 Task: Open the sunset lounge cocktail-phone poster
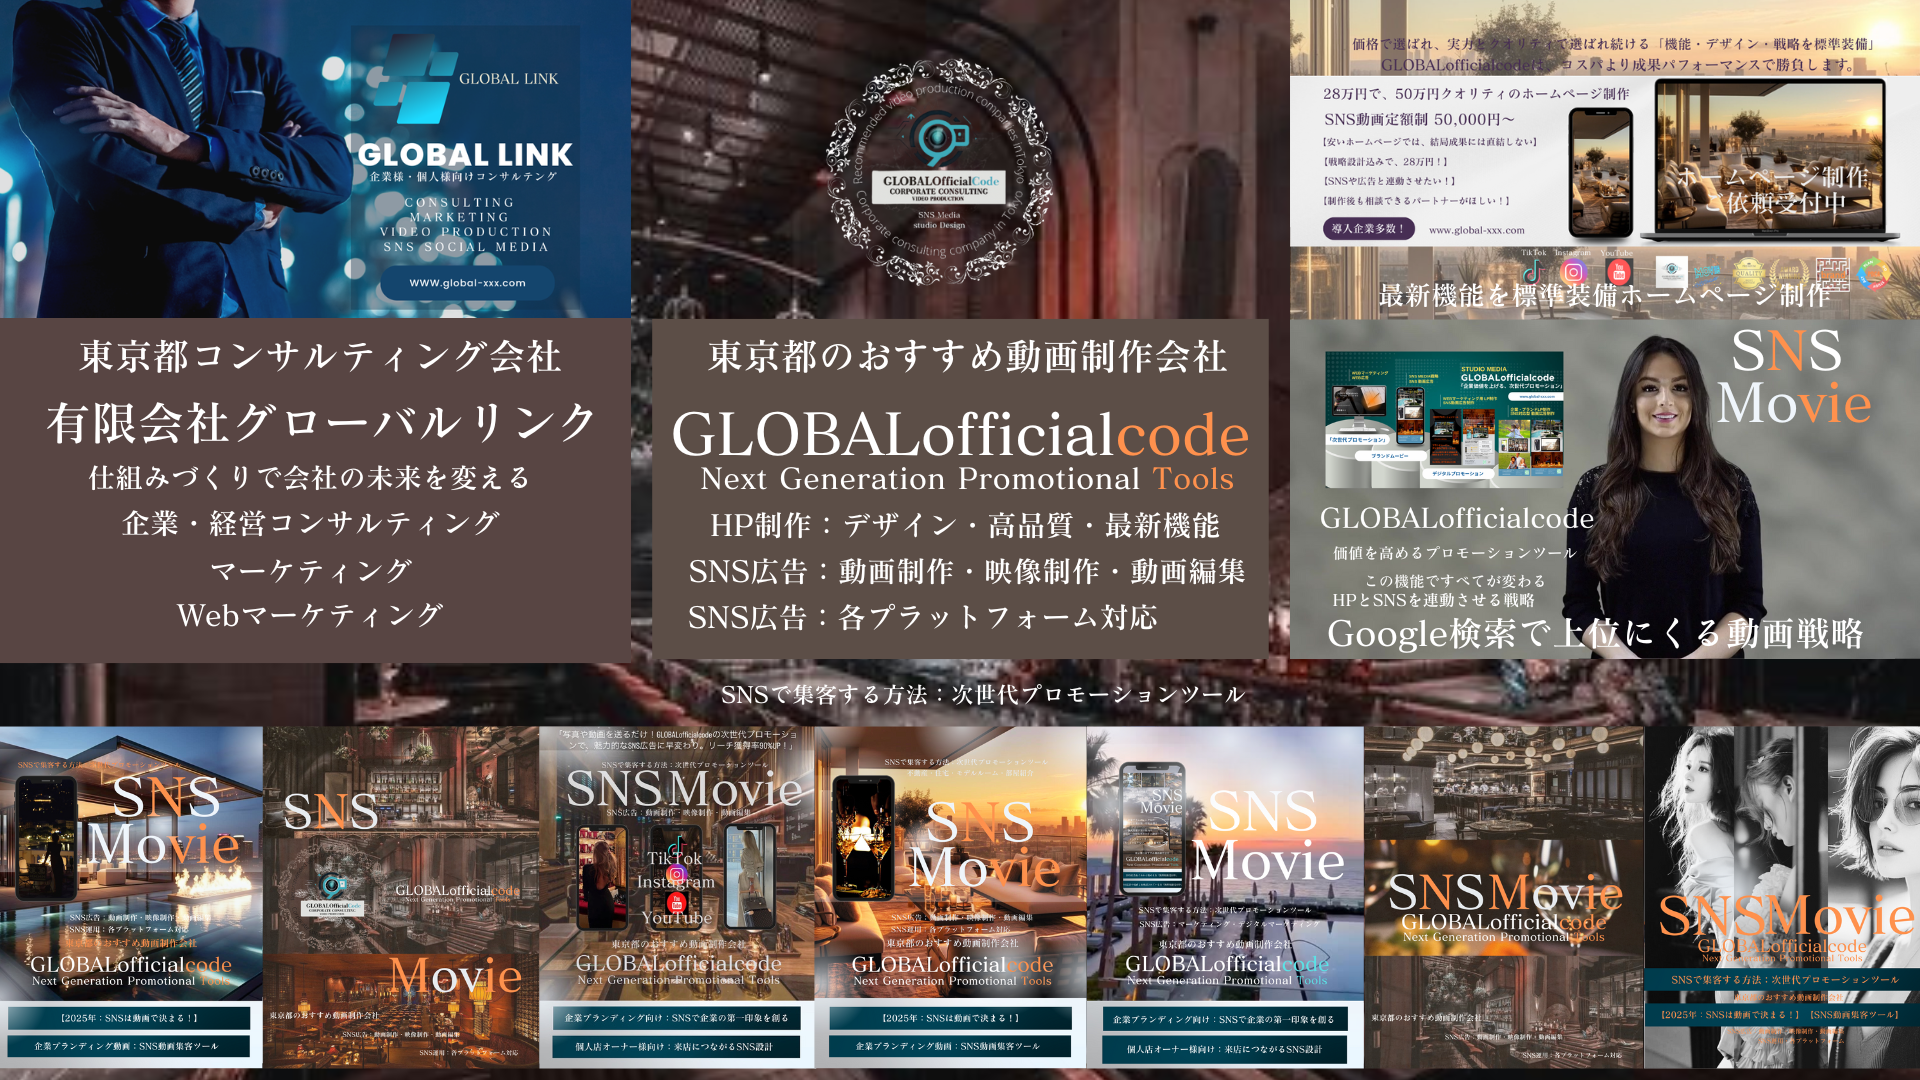pyautogui.click(x=951, y=897)
